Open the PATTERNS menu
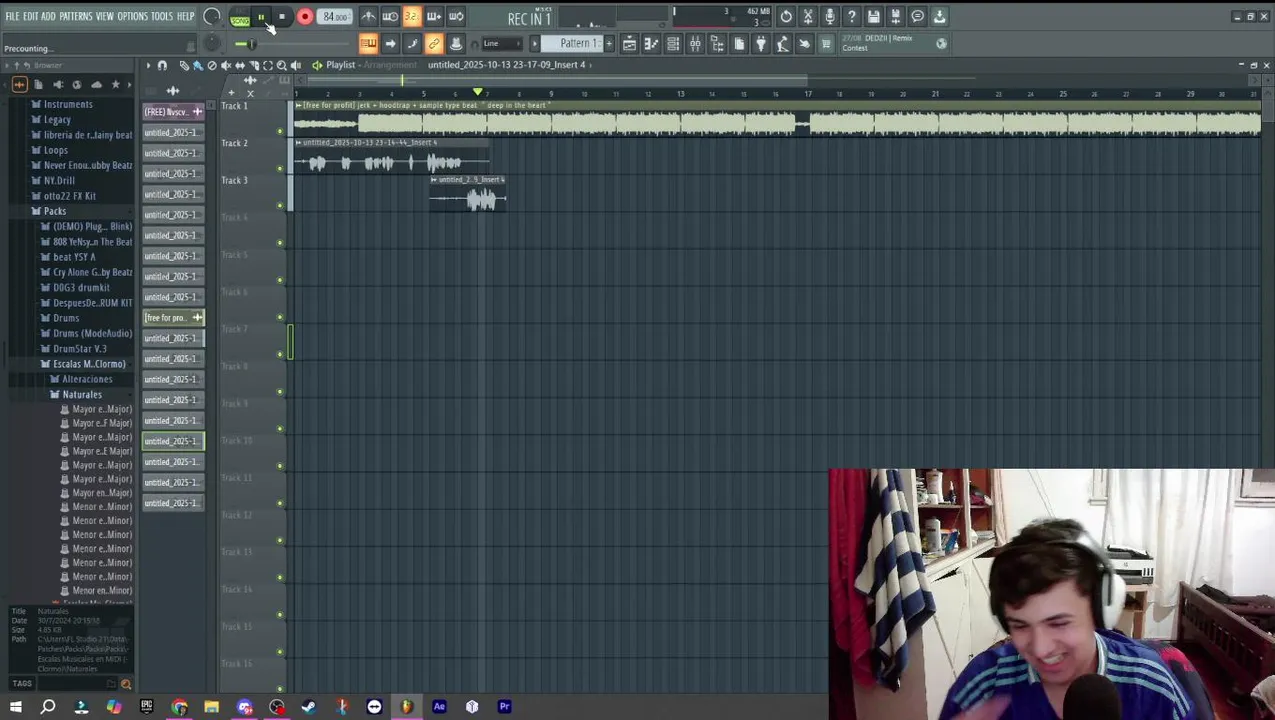This screenshot has height=720, width=1275. tap(76, 17)
